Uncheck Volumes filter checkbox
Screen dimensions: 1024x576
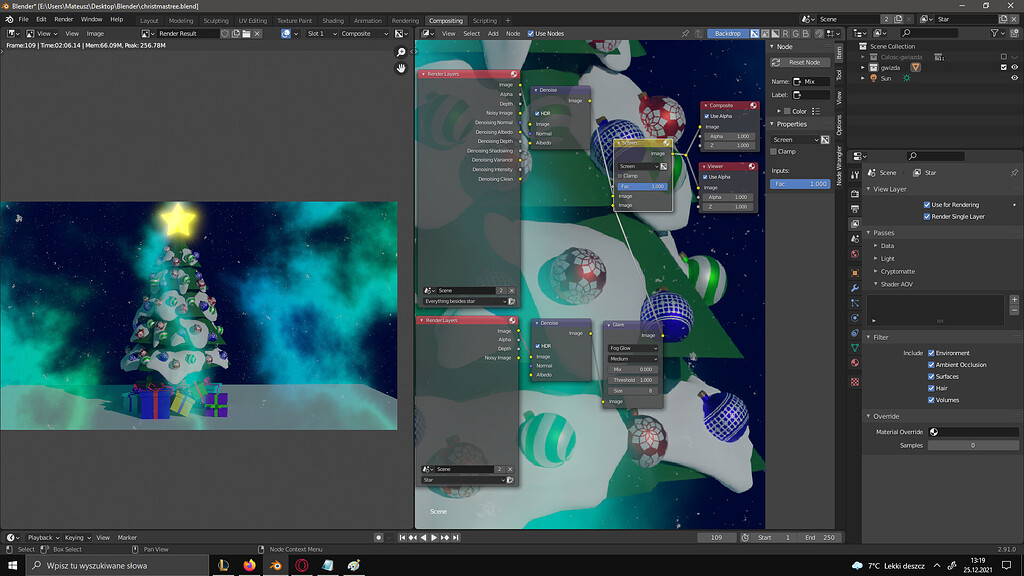click(x=931, y=400)
